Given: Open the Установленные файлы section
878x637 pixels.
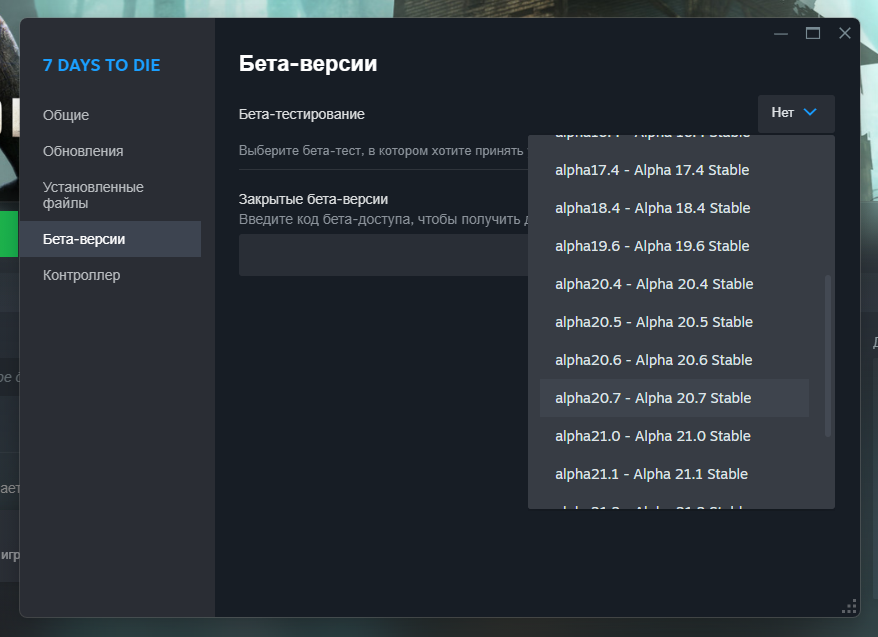Looking at the screenshot, I should [110, 195].
